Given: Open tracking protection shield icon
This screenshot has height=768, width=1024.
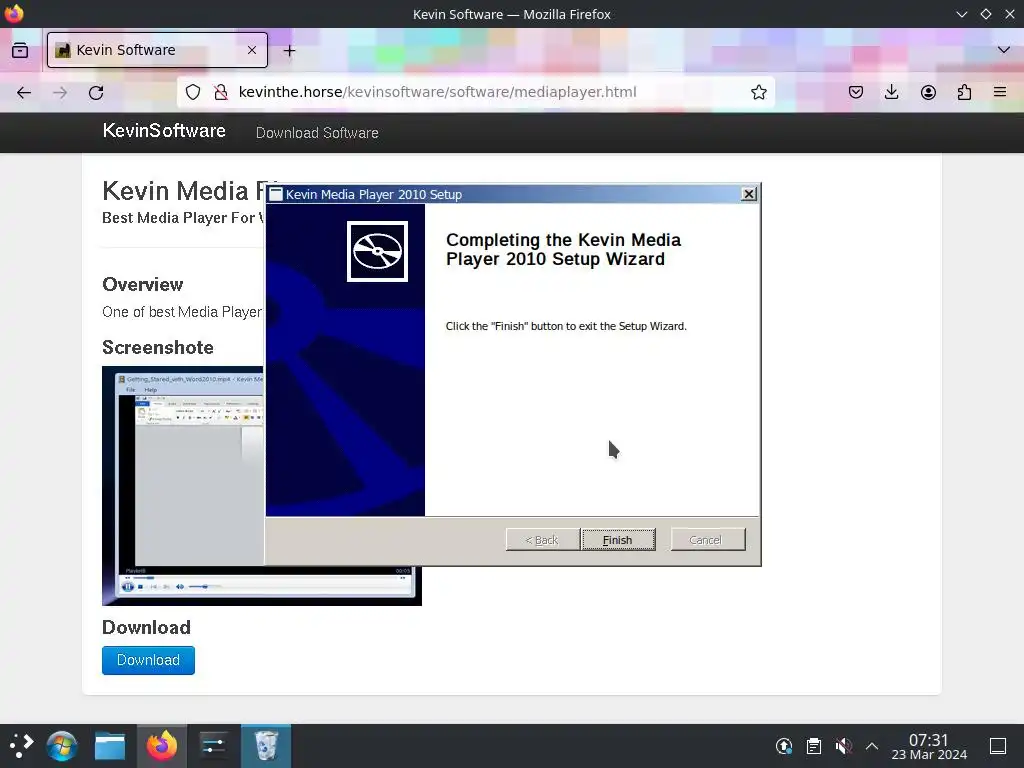Looking at the screenshot, I should pos(193,92).
